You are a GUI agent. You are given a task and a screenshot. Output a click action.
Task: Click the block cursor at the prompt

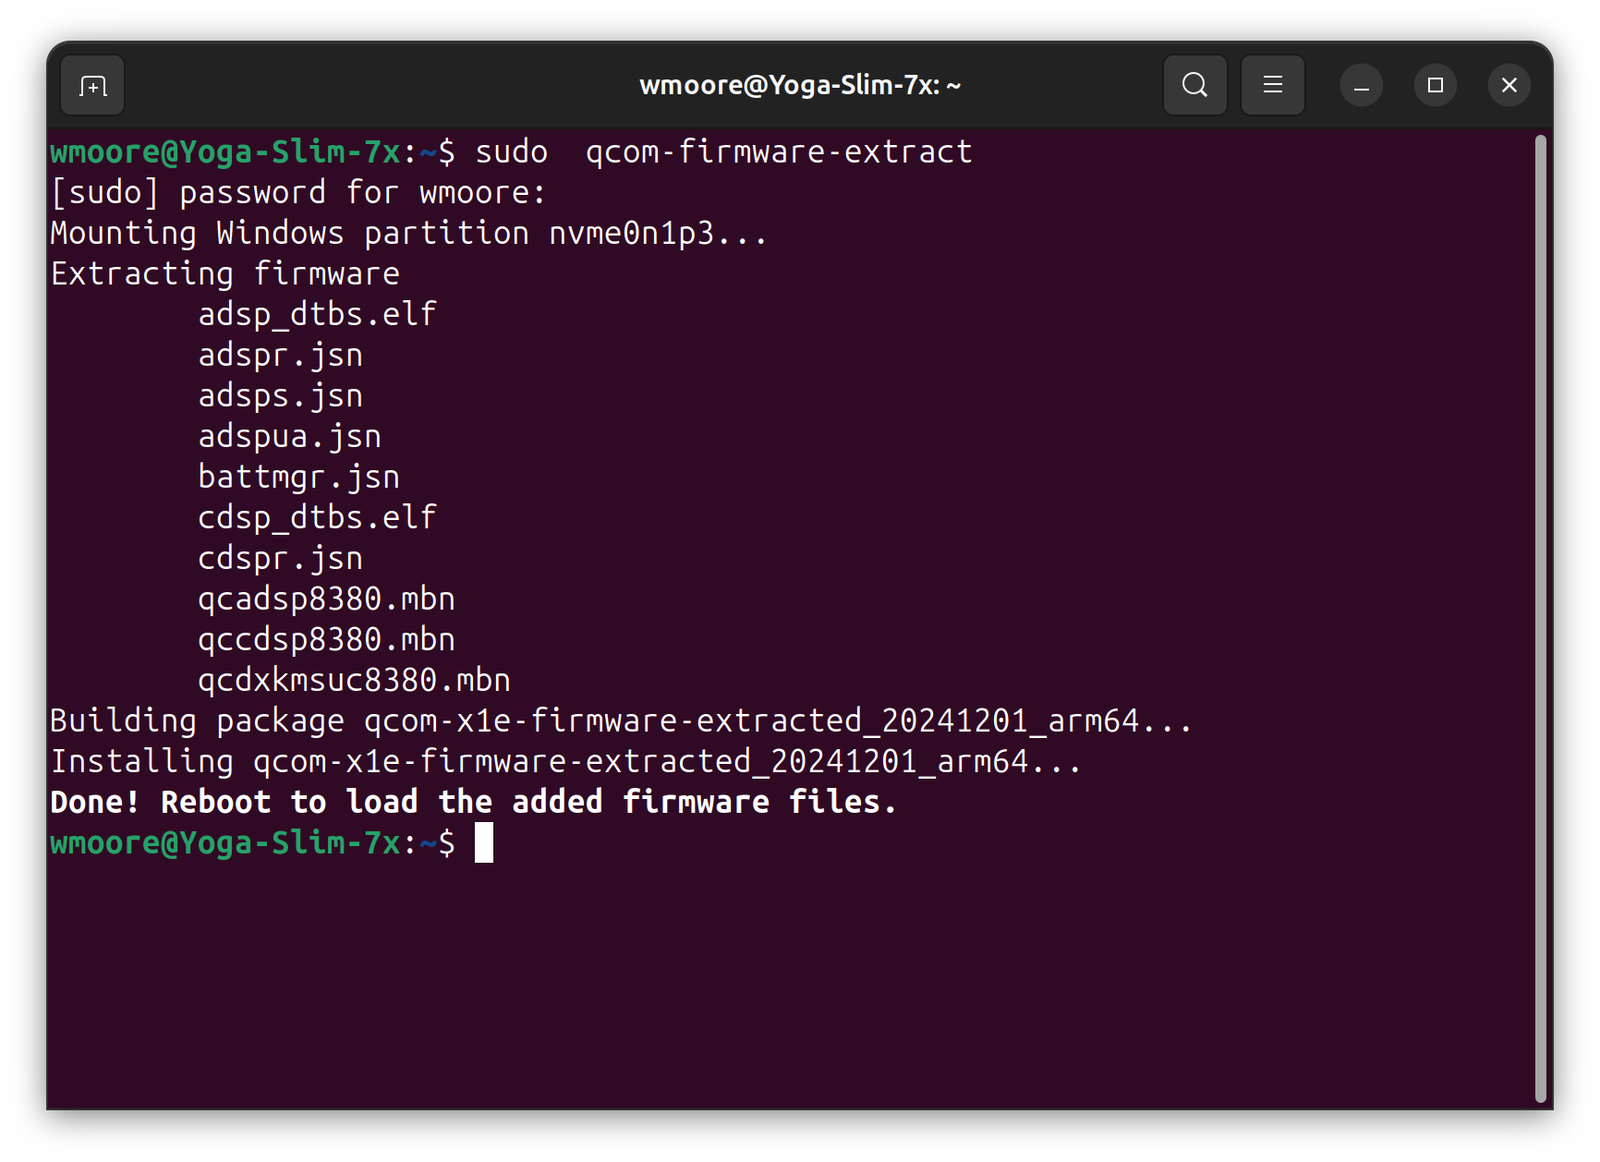point(484,843)
